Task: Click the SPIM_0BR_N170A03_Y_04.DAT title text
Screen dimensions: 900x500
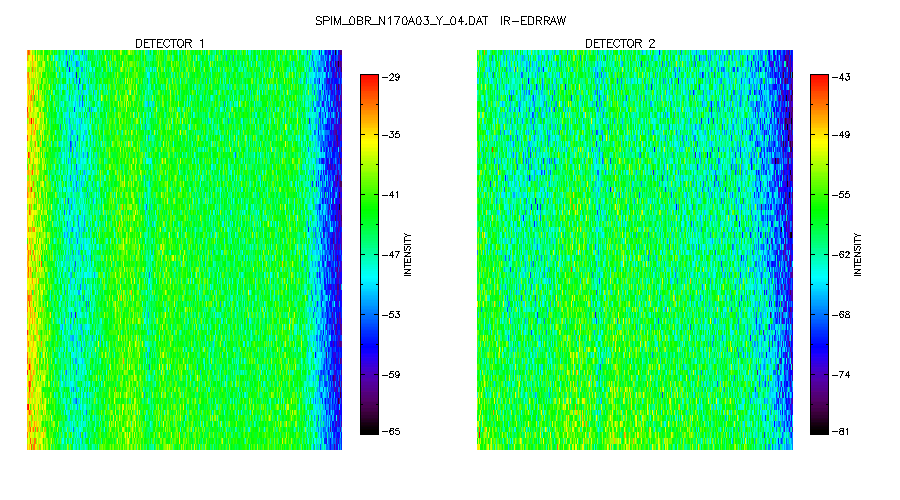Action: tap(401, 21)
